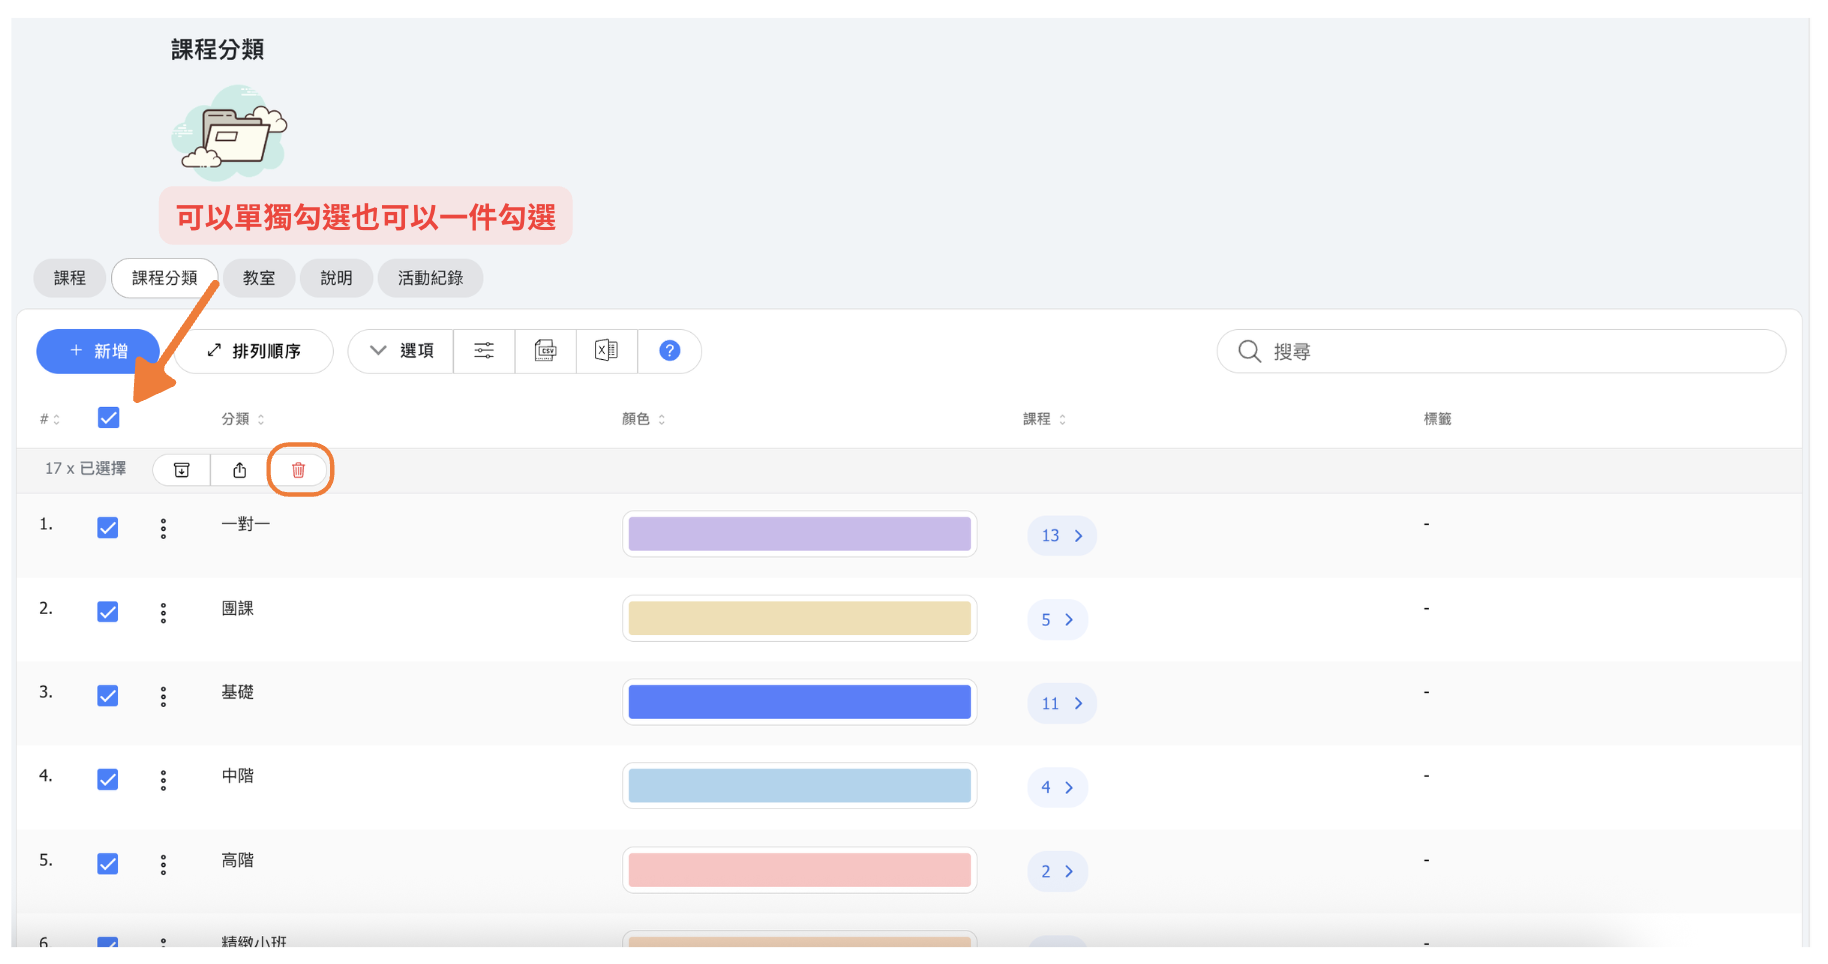Uncheck the checkbox for 團課 row
This screenshot has height=964, width=1828.
[x=108, y=612]
